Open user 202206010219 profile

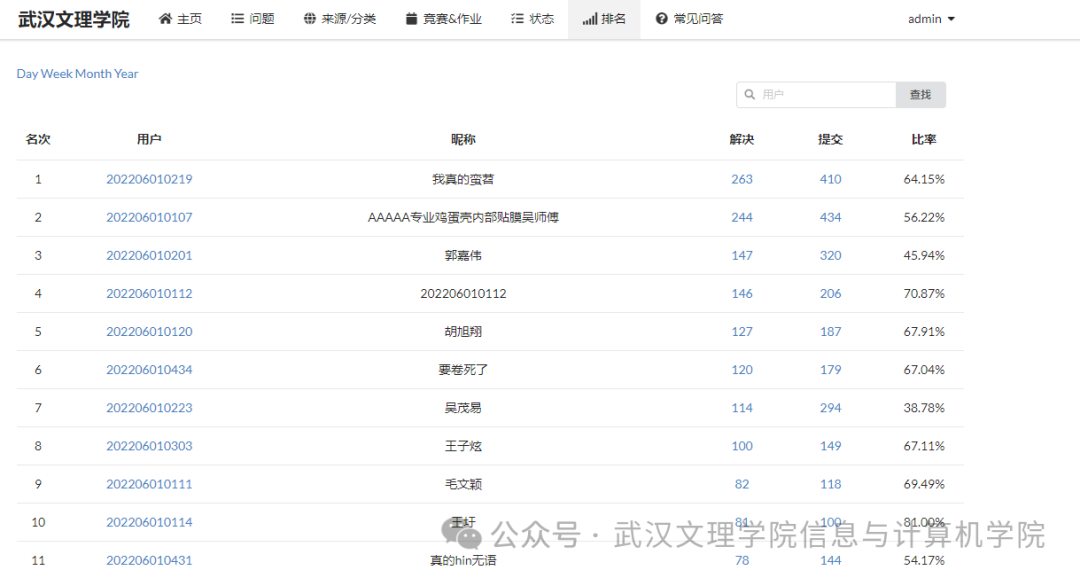(x=149, y=180)
